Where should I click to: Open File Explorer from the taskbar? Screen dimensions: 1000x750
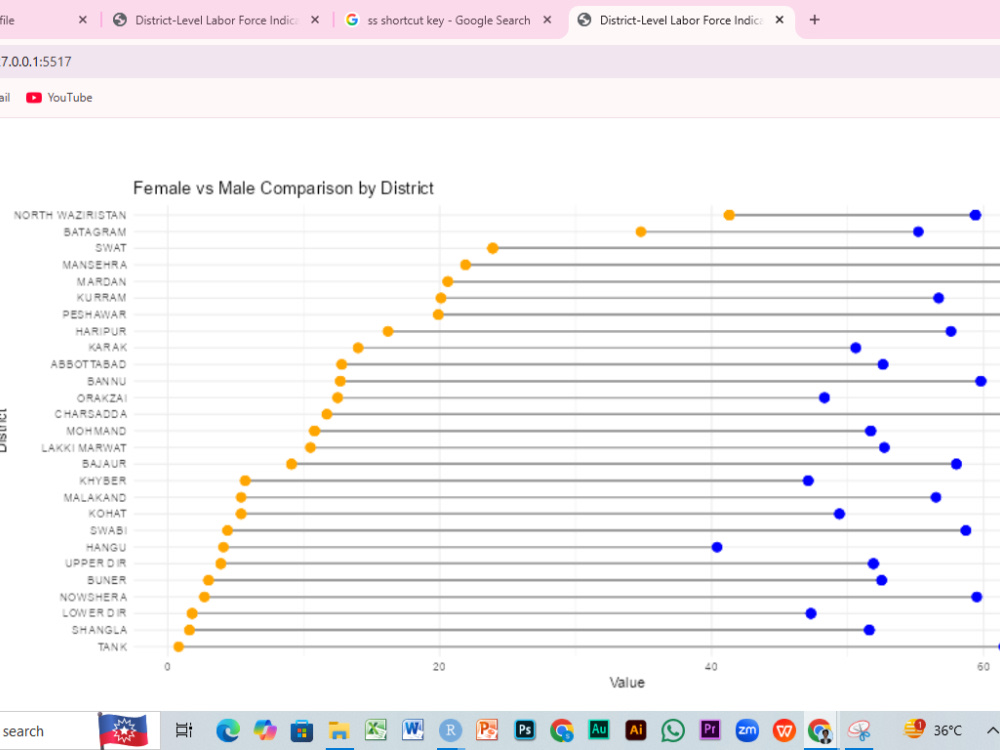click(339, 730)
